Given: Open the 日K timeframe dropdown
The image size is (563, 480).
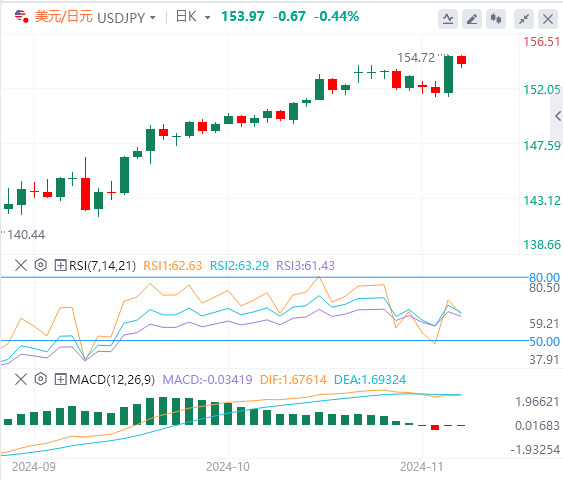Looking at the screenshot, I should point(193,17).
